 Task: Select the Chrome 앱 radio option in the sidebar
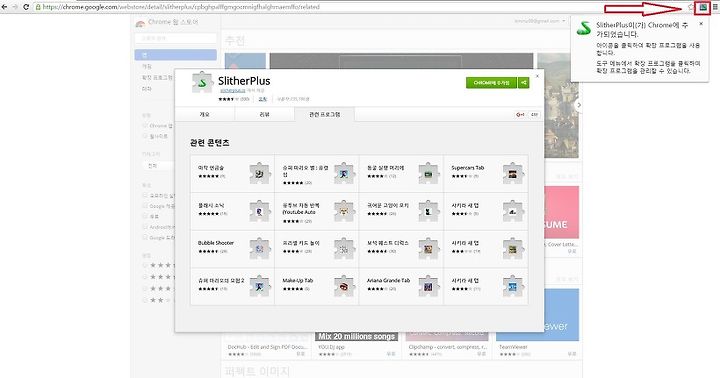click(145, 125)
